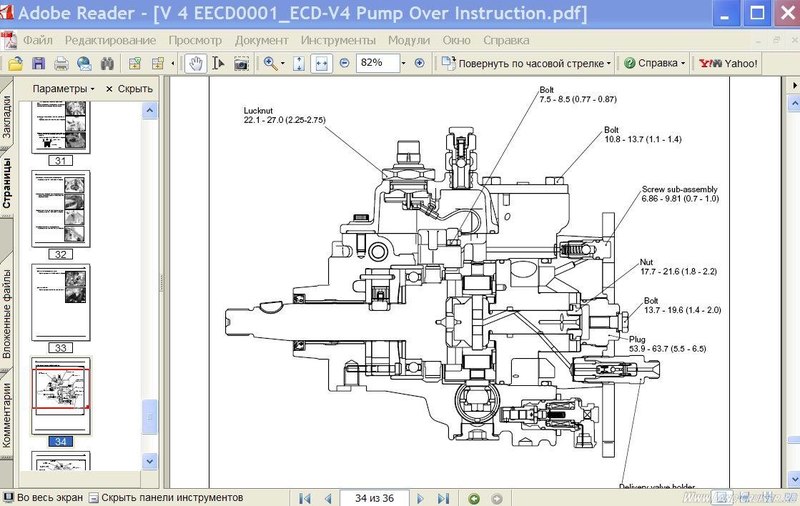
Task: Open the Редактирование menu
Action: (x=110, y=40)
